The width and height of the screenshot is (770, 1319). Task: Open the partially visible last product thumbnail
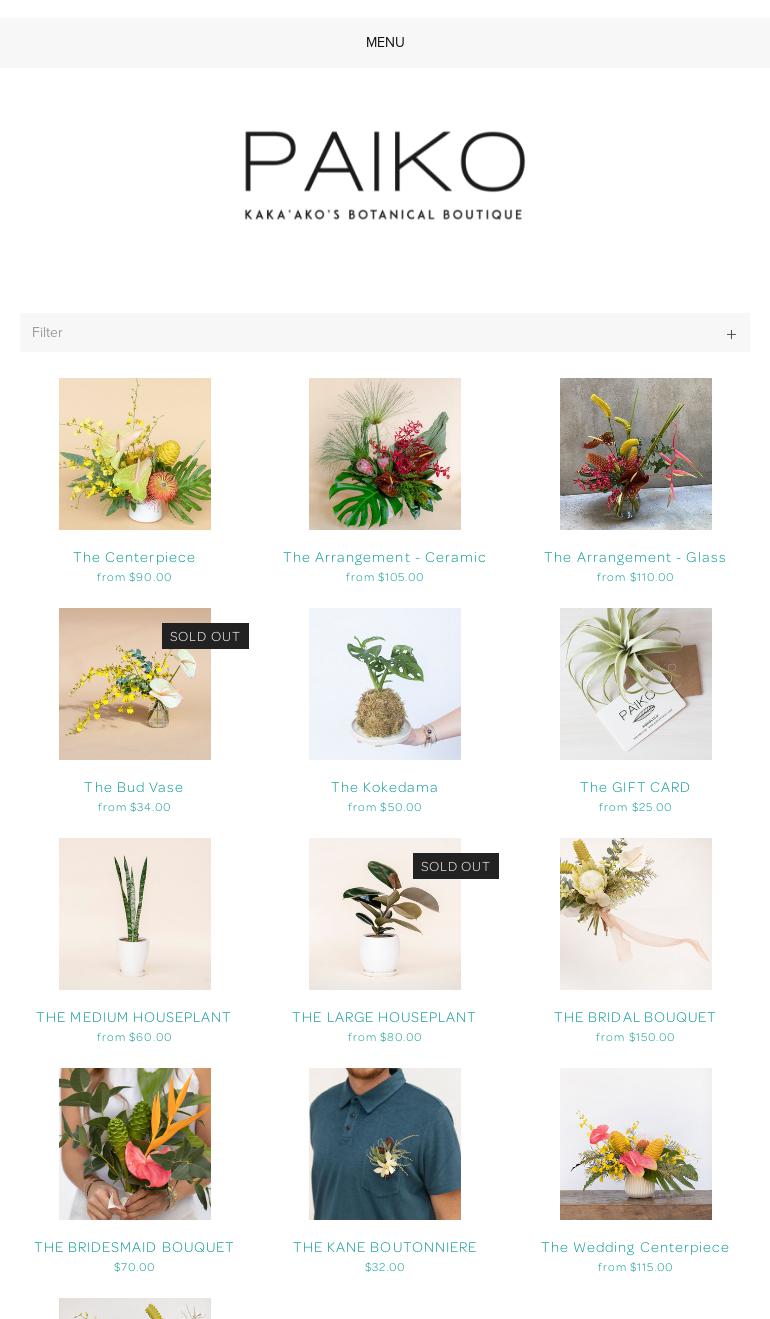coord(135,1308)
